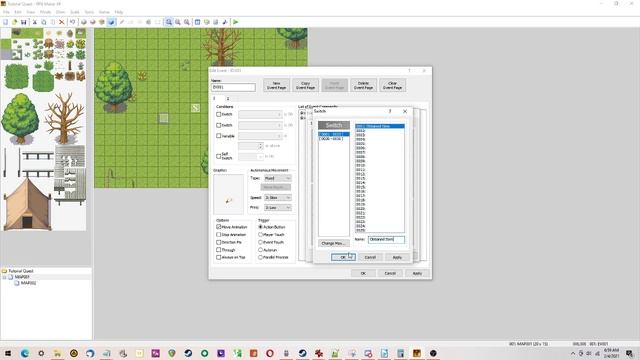
Task: Click the Undo arrow toolbar icon
Action: click(72, 22)
